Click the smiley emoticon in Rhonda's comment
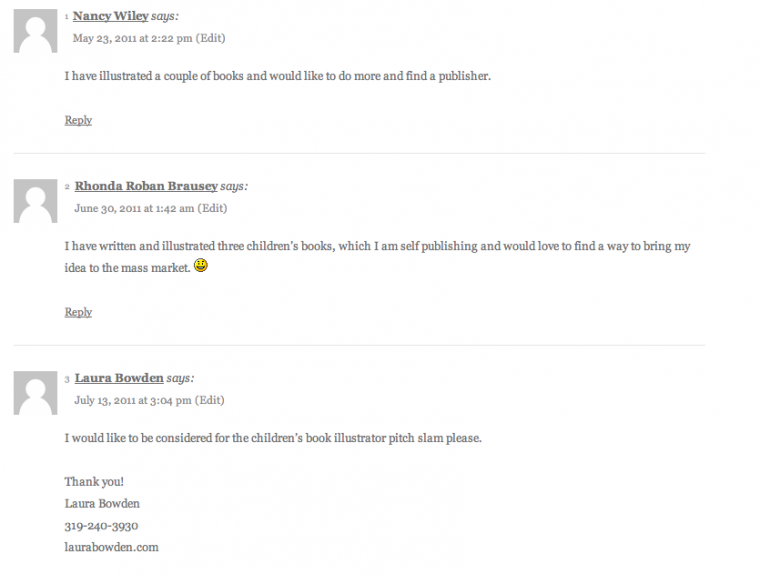The image size is (760, 574). click(201, 265)
